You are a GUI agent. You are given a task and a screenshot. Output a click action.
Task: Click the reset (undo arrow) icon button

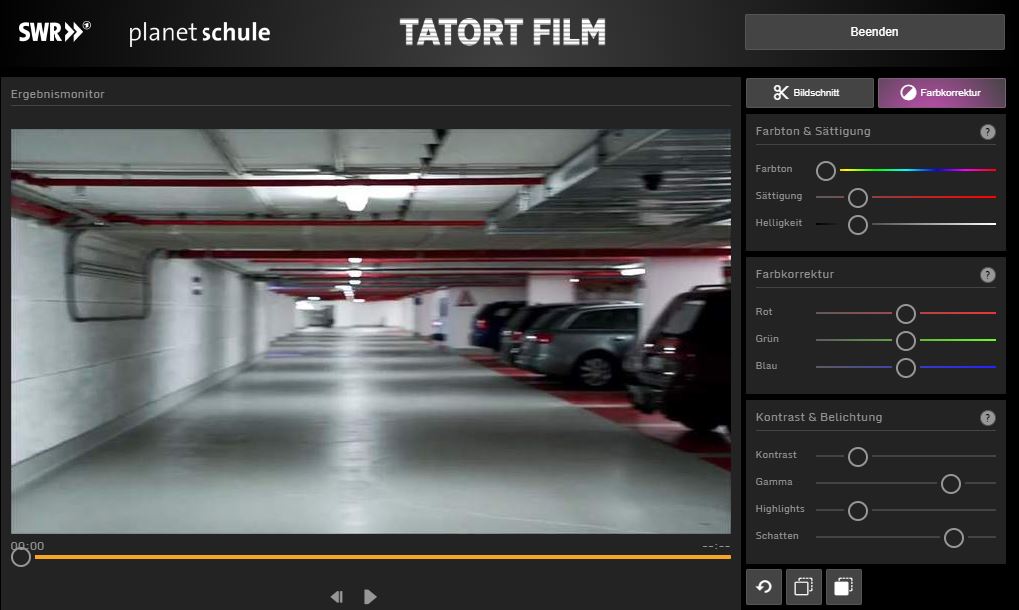tap(764, 588)
